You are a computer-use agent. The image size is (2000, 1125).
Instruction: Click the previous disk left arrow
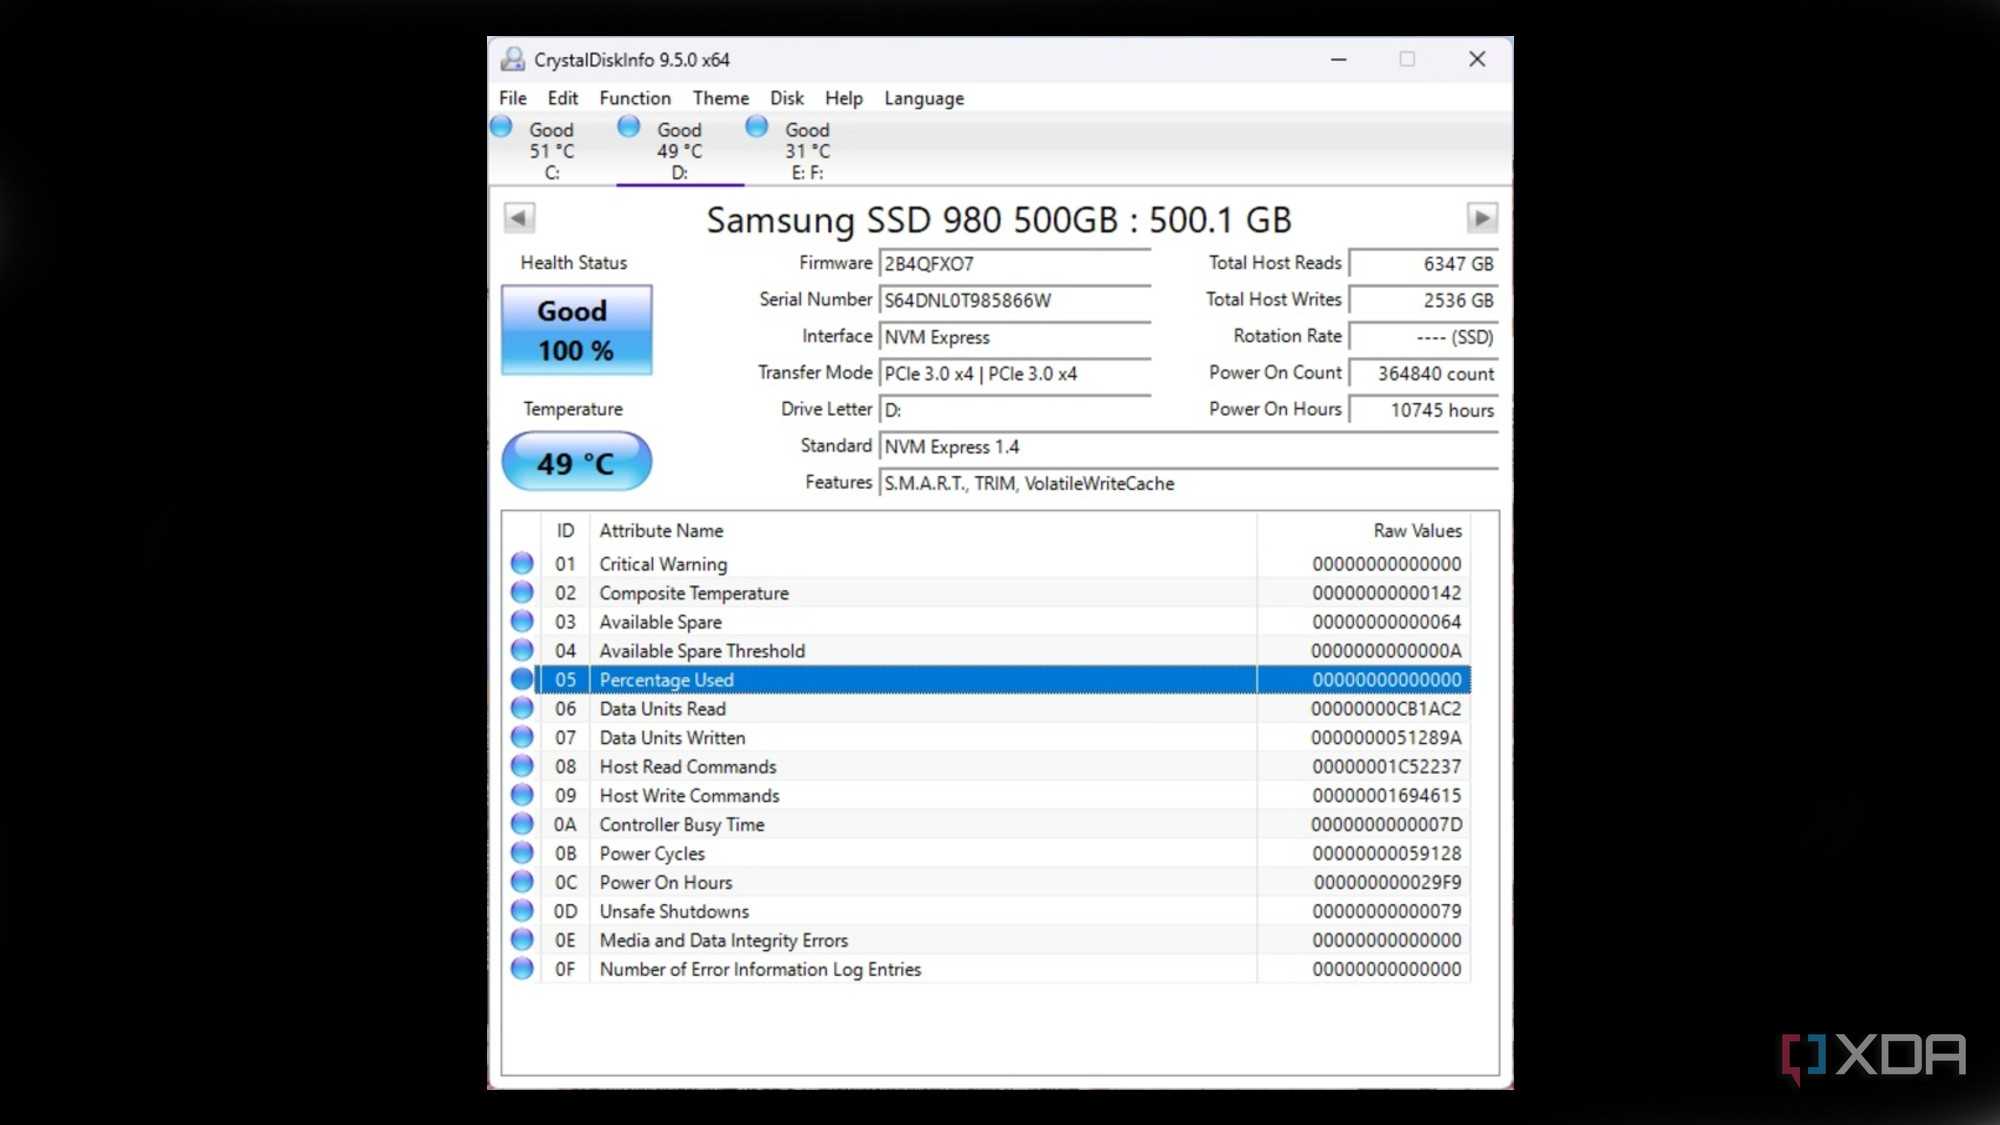[519, 218]
